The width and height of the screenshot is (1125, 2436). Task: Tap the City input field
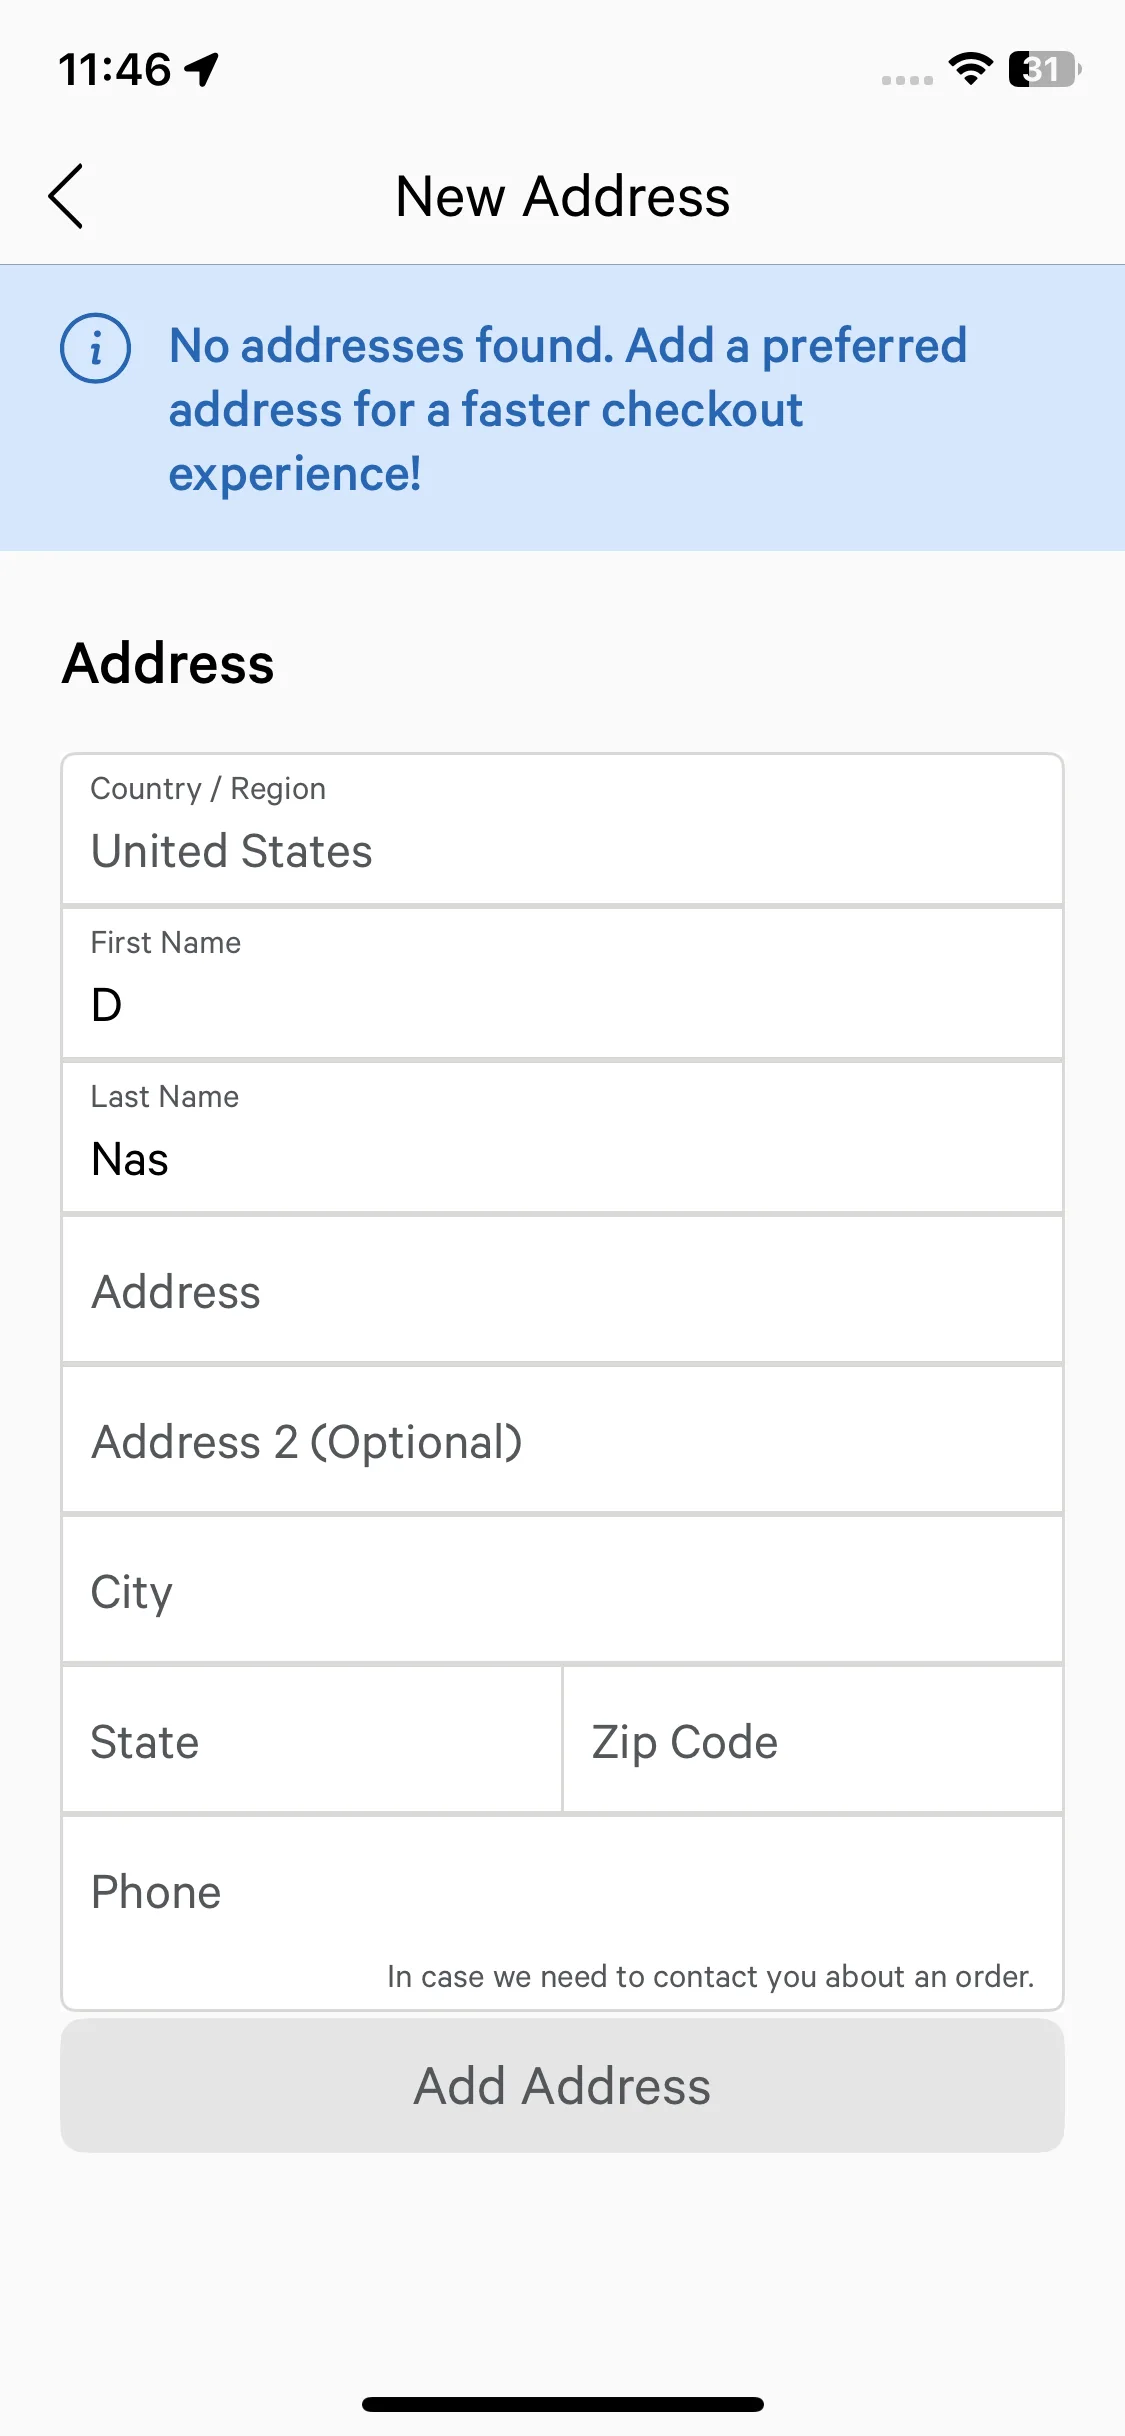(x=562, y=1591)
